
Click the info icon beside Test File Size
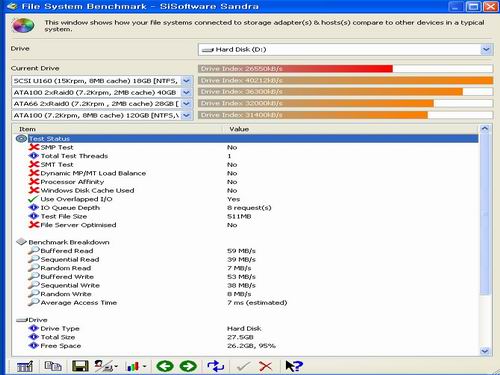pos(34,216)
